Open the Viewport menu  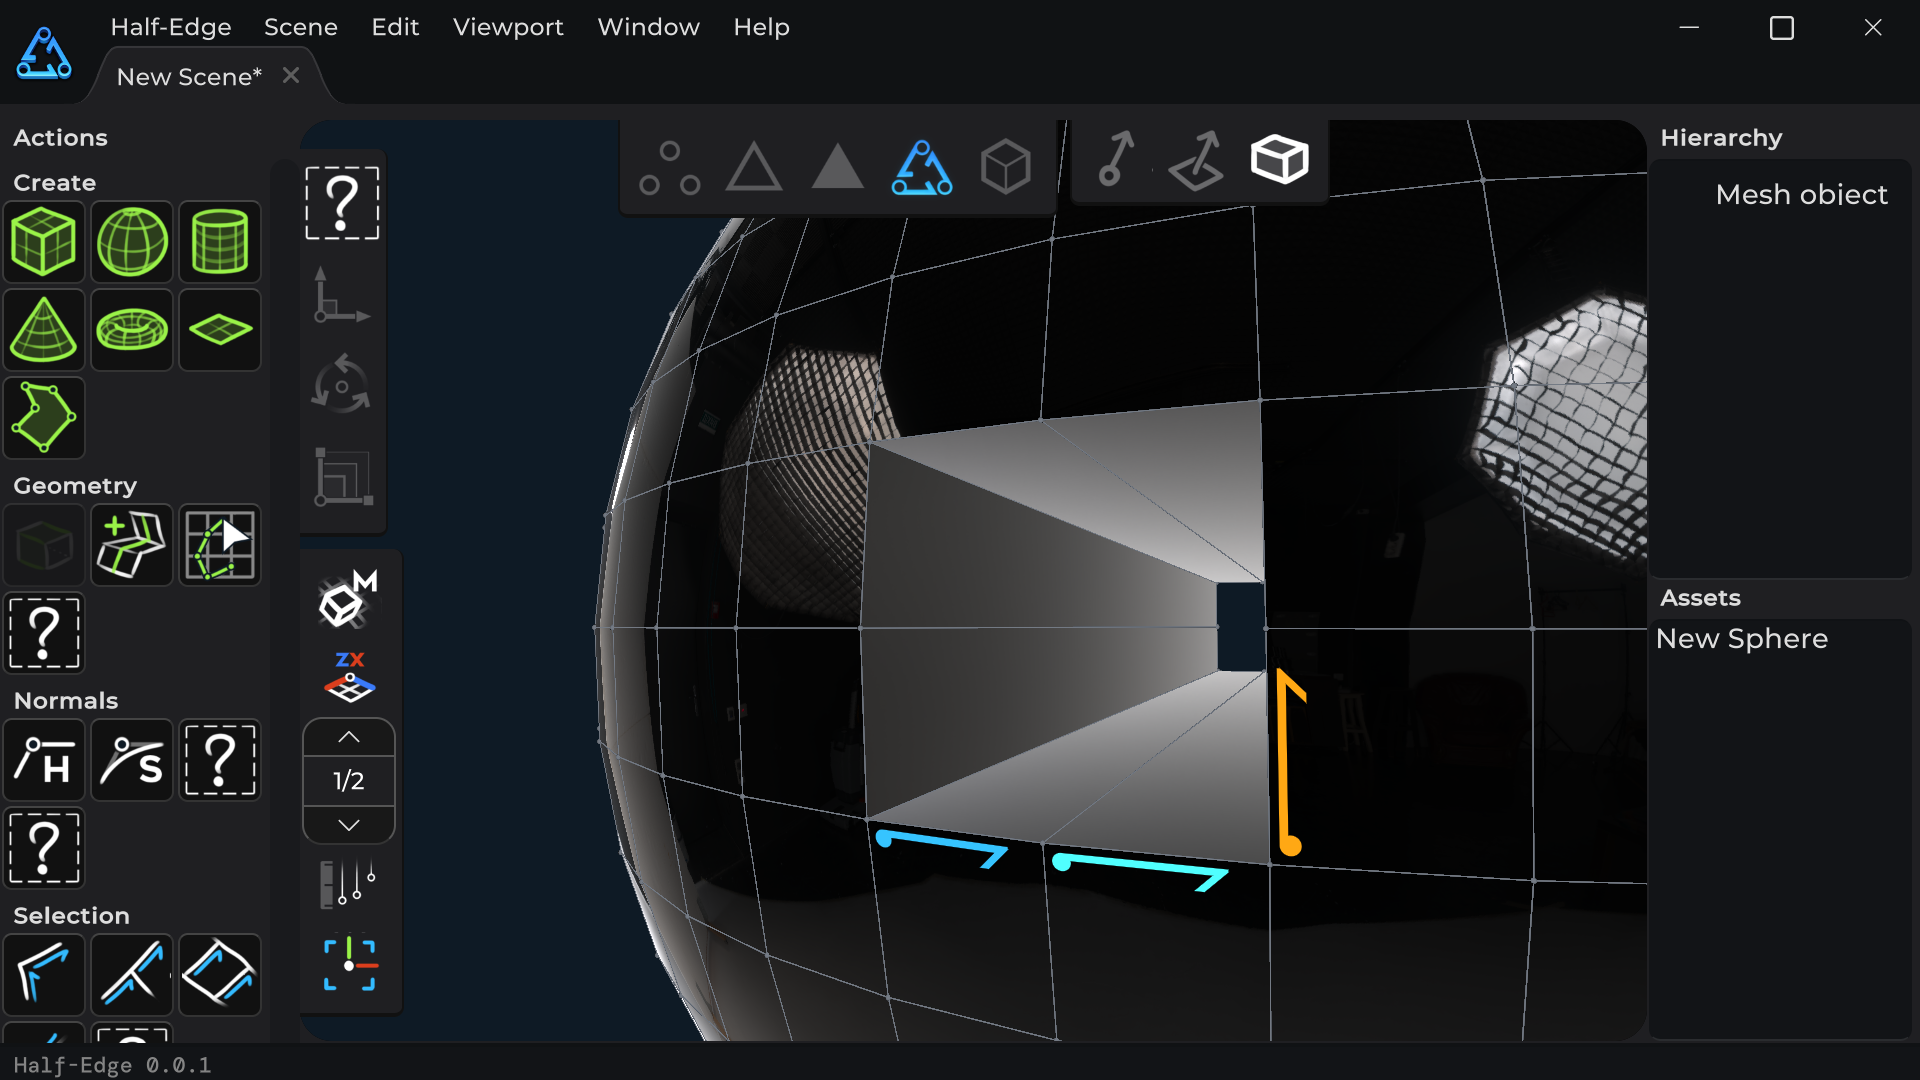click(x=508, y=27)
